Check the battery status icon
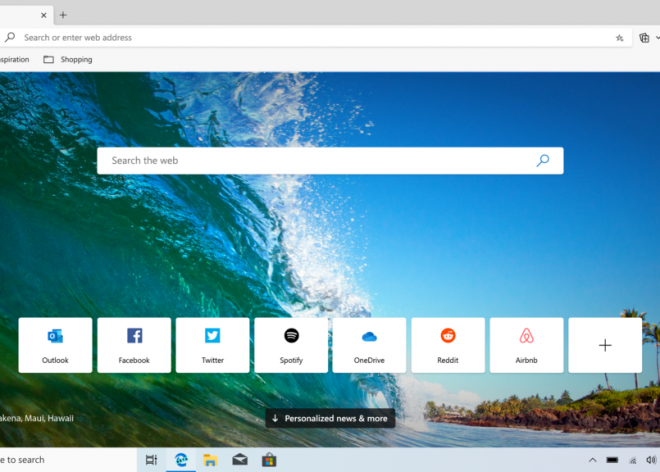660x472 pixels. [x=612, y=460]
